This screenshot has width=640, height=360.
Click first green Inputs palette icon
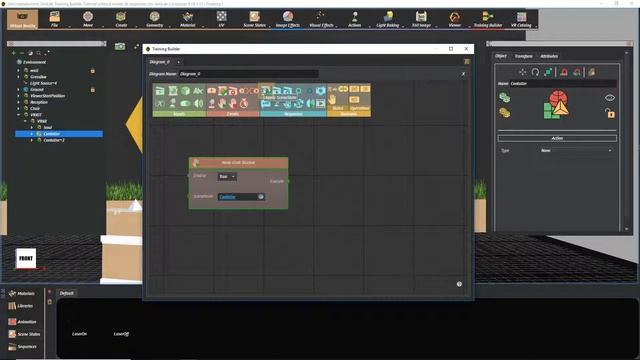point(160,91)
